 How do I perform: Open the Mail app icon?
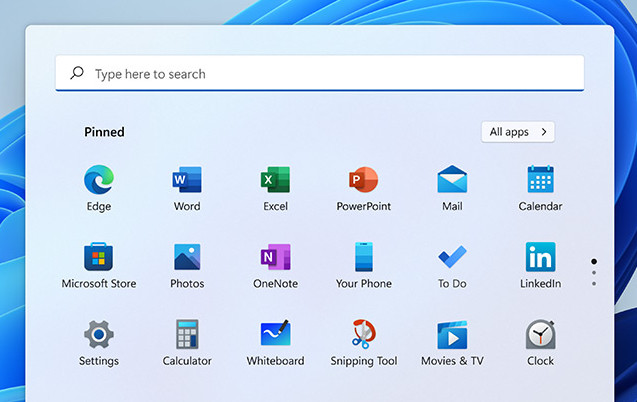point(452,179)
